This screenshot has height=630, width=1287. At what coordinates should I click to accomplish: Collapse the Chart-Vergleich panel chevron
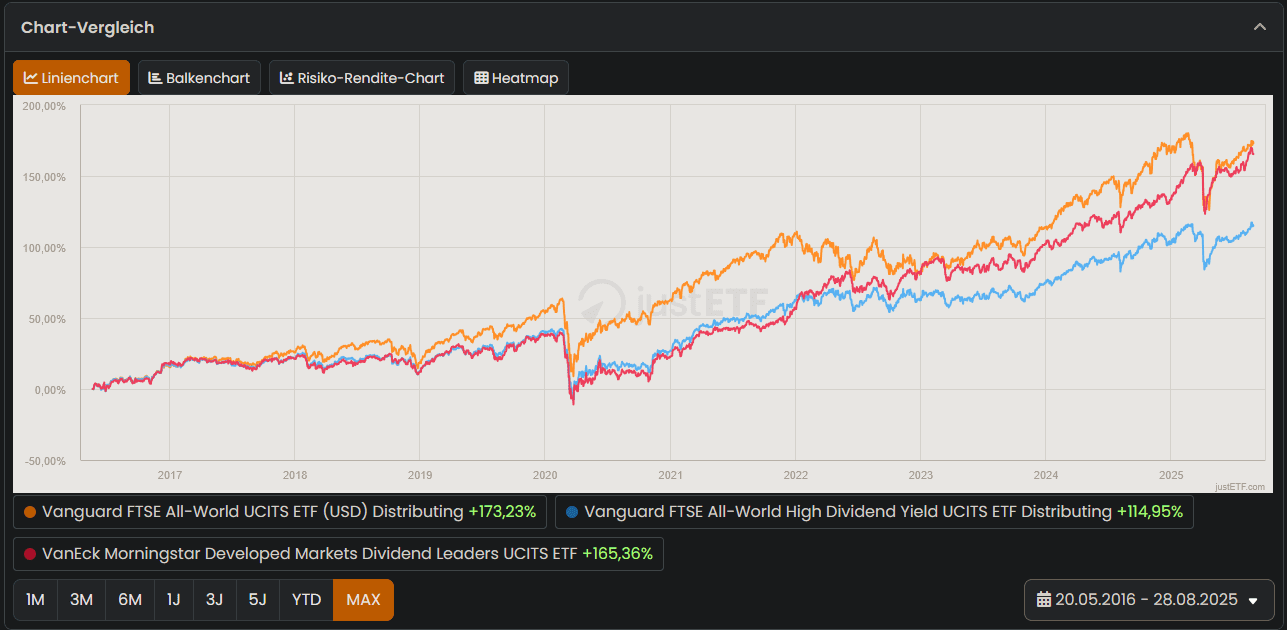click(1260, 27)
